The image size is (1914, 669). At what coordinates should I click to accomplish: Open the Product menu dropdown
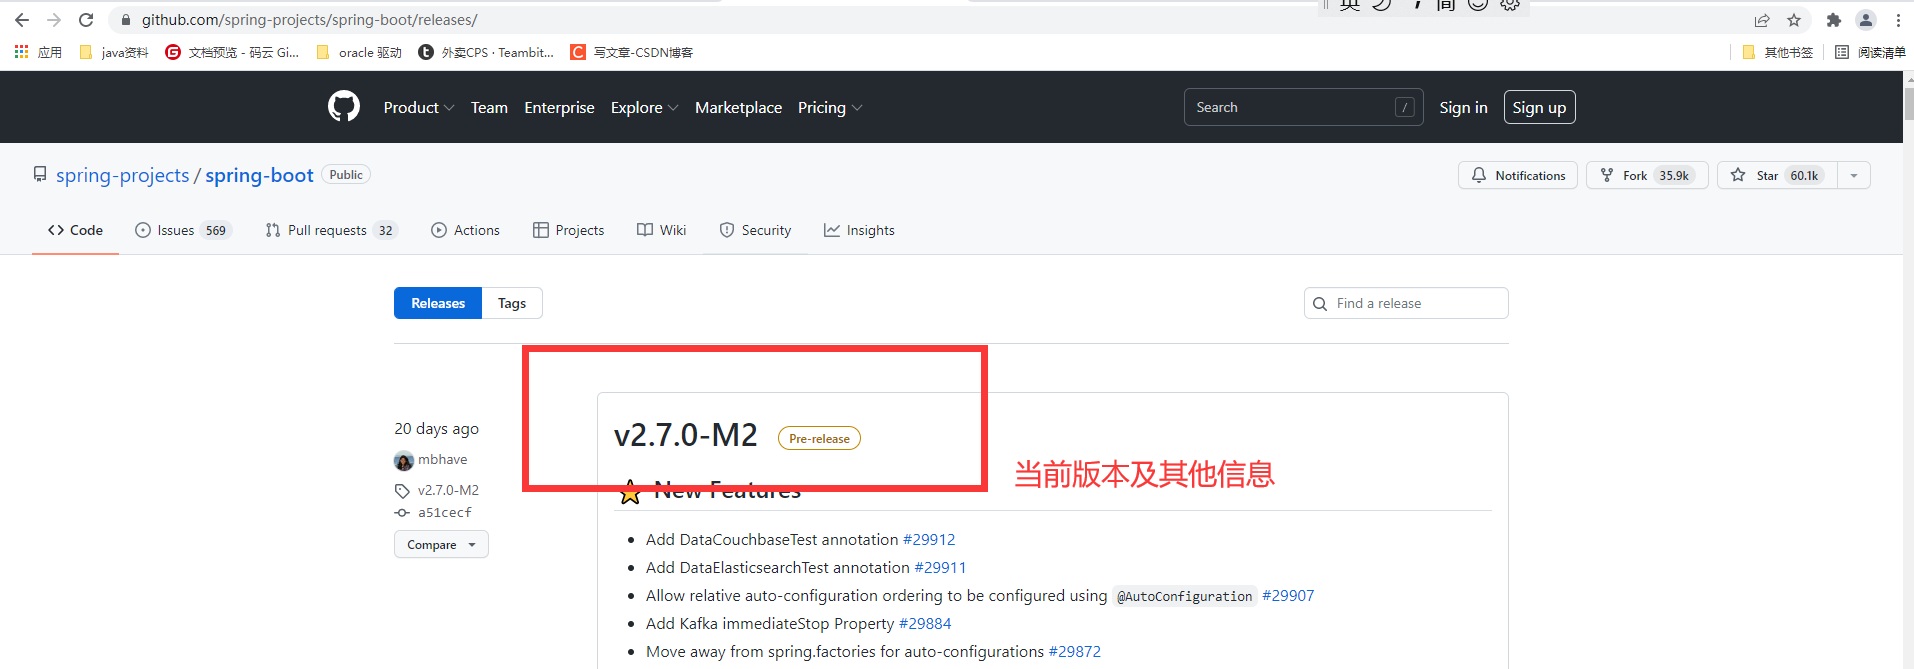pos(419,107)
